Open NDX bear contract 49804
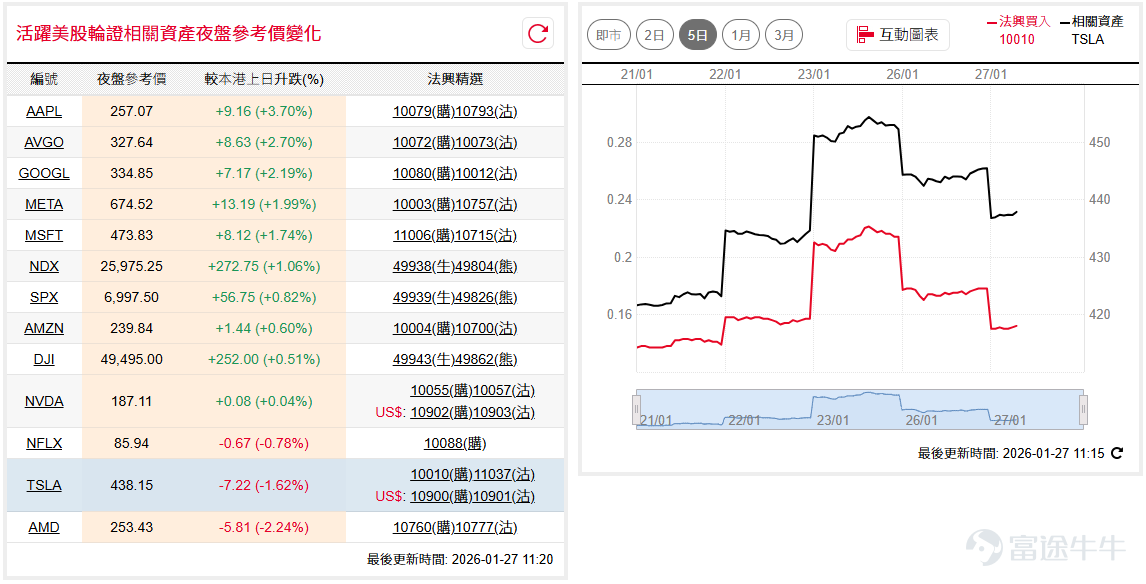The image size is (1146, 584). pos(486,267)
